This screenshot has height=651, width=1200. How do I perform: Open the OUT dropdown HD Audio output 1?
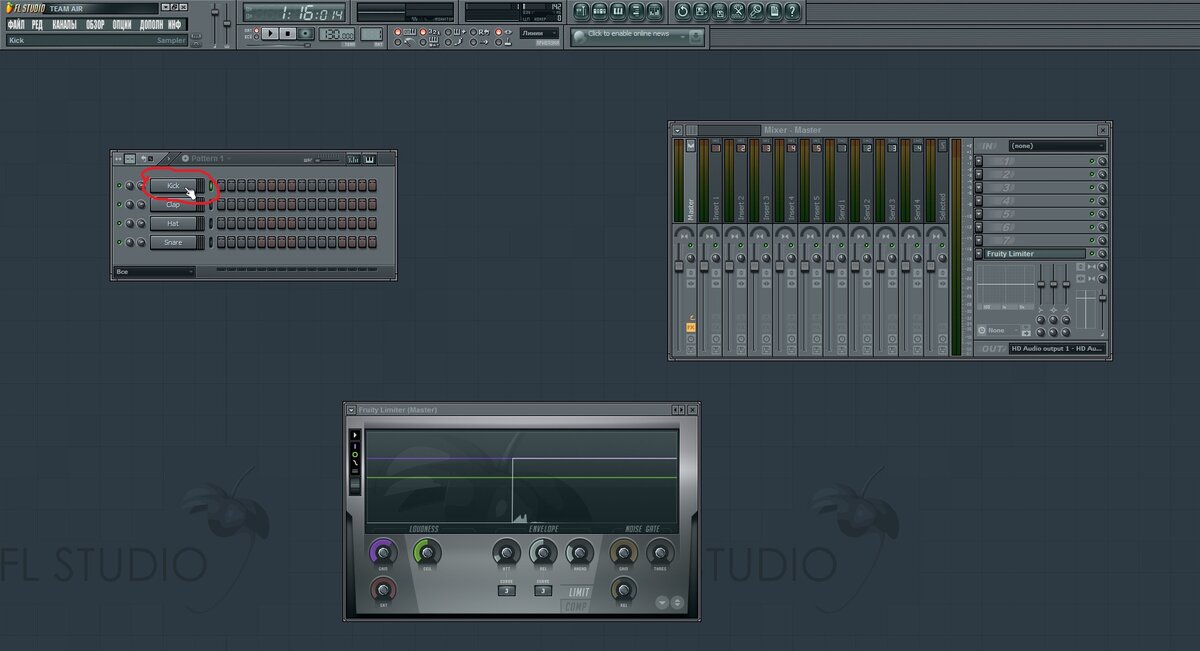tap(1057, 349)
